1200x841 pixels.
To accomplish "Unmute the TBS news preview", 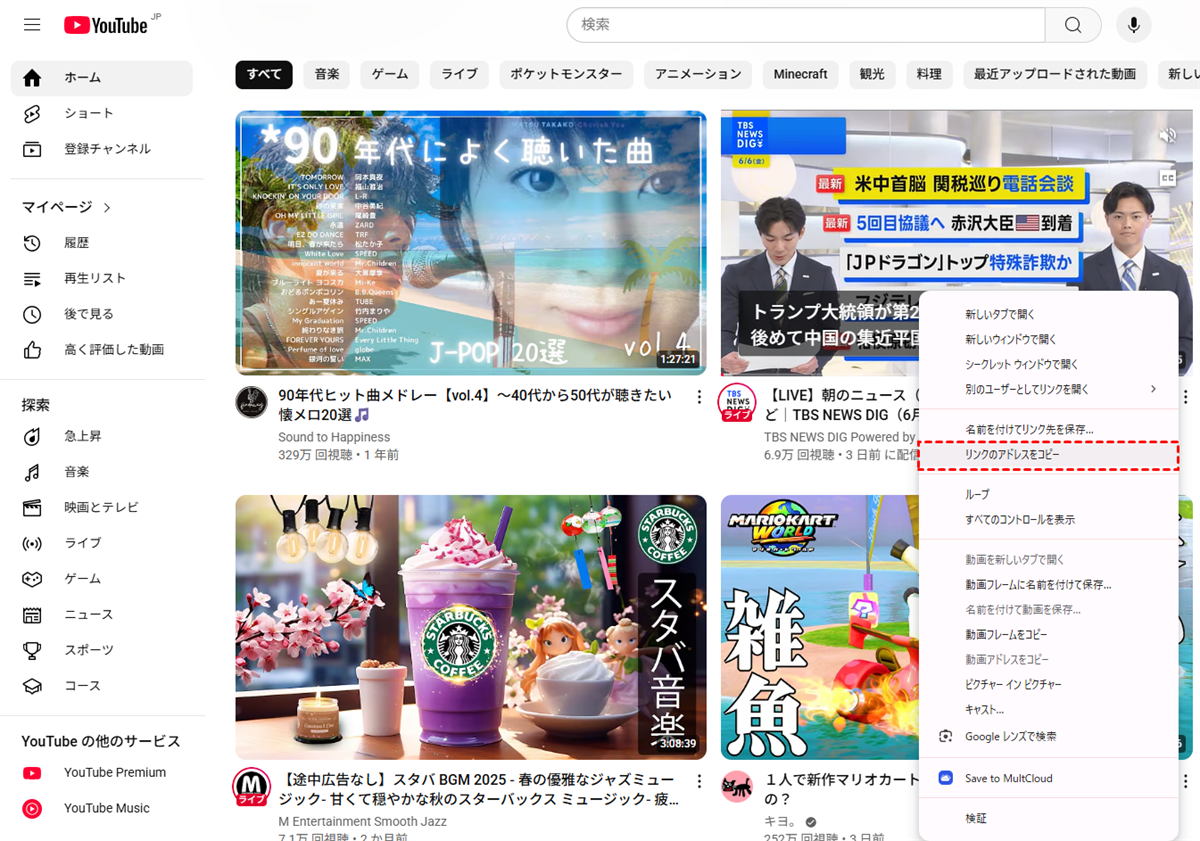I will (x=1166, y=136).
